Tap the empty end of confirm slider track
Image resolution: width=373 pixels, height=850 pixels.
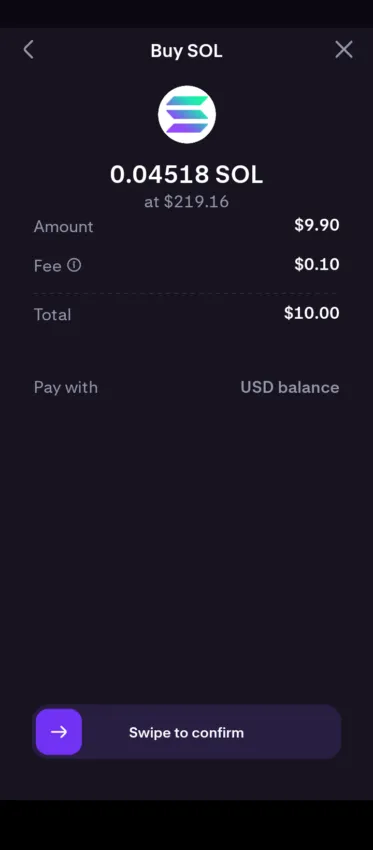pyautogui.click(x=304, y=732)
